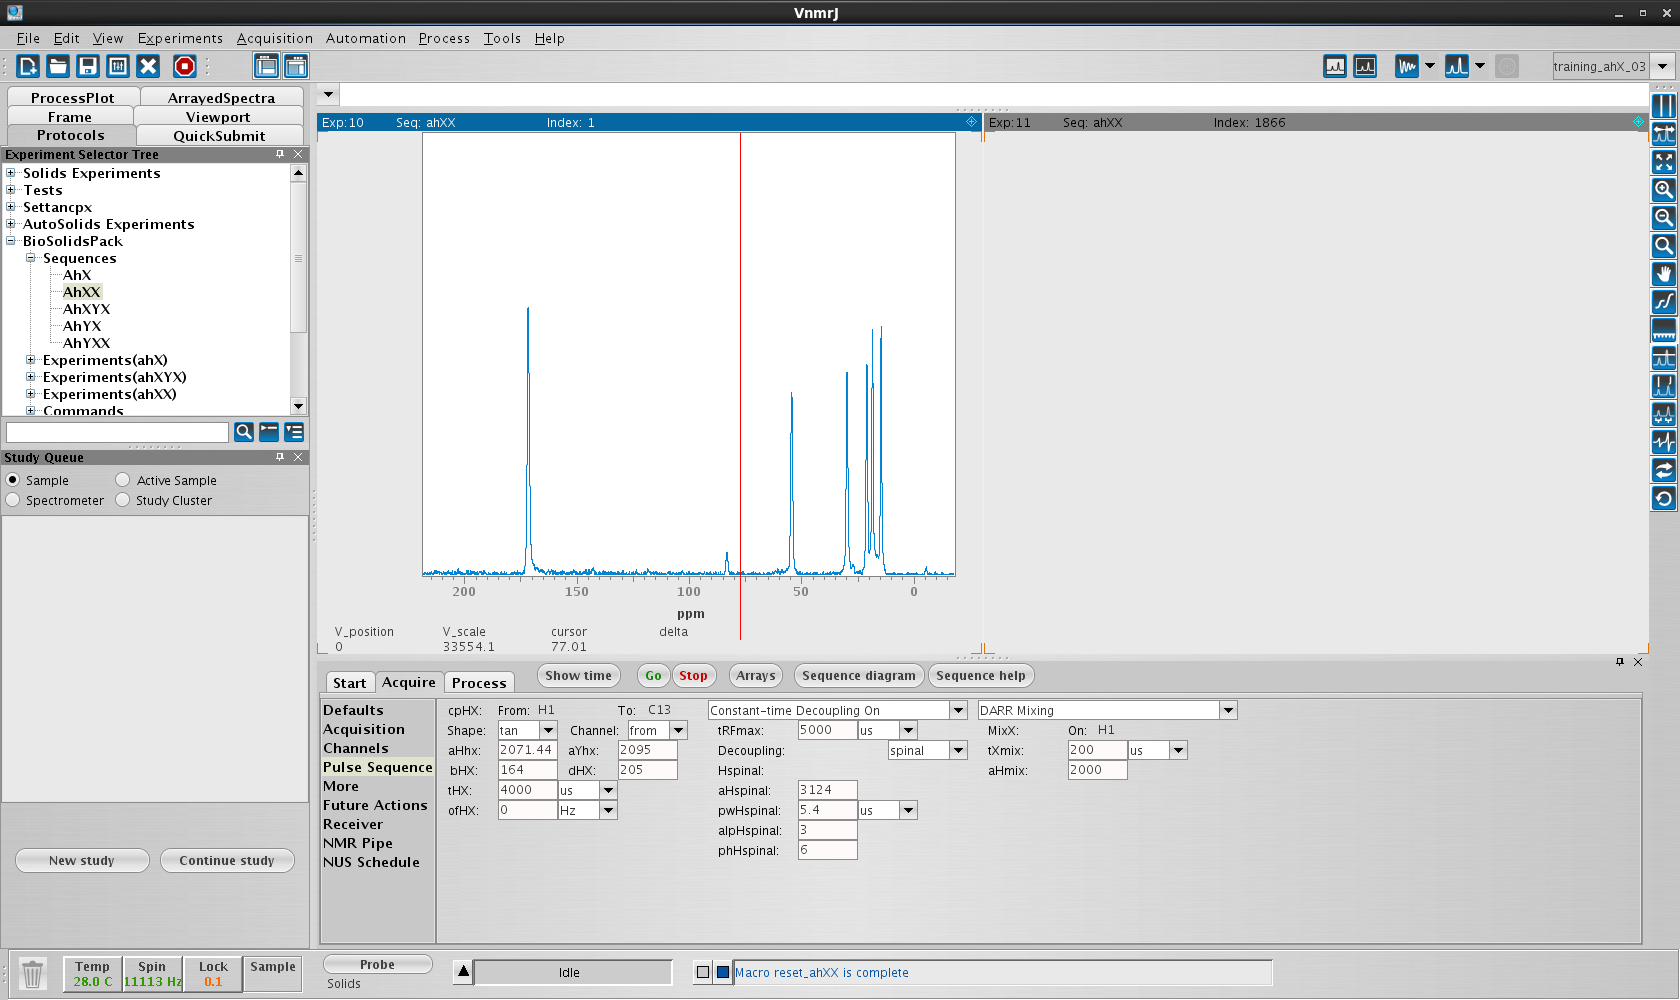Open the training_ahX_03 workspace dropdown
Image resolution: width=1680 pixels, height=1000 pixels.
1662,66
